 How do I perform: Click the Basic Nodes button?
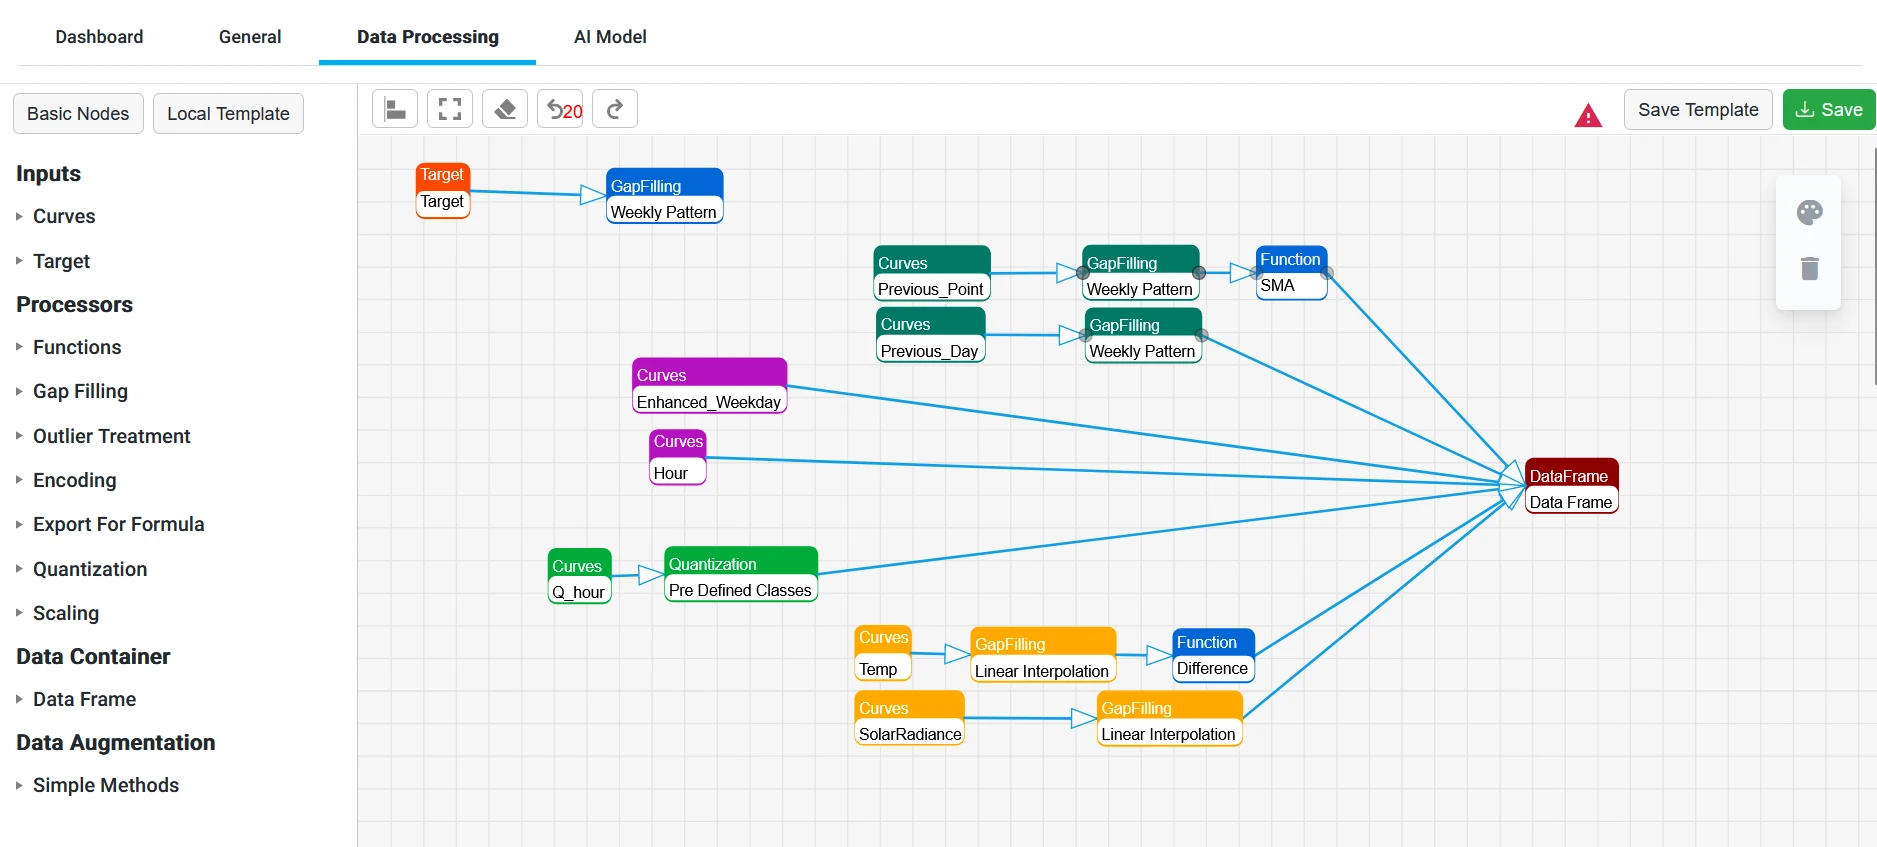coord(78,114)
